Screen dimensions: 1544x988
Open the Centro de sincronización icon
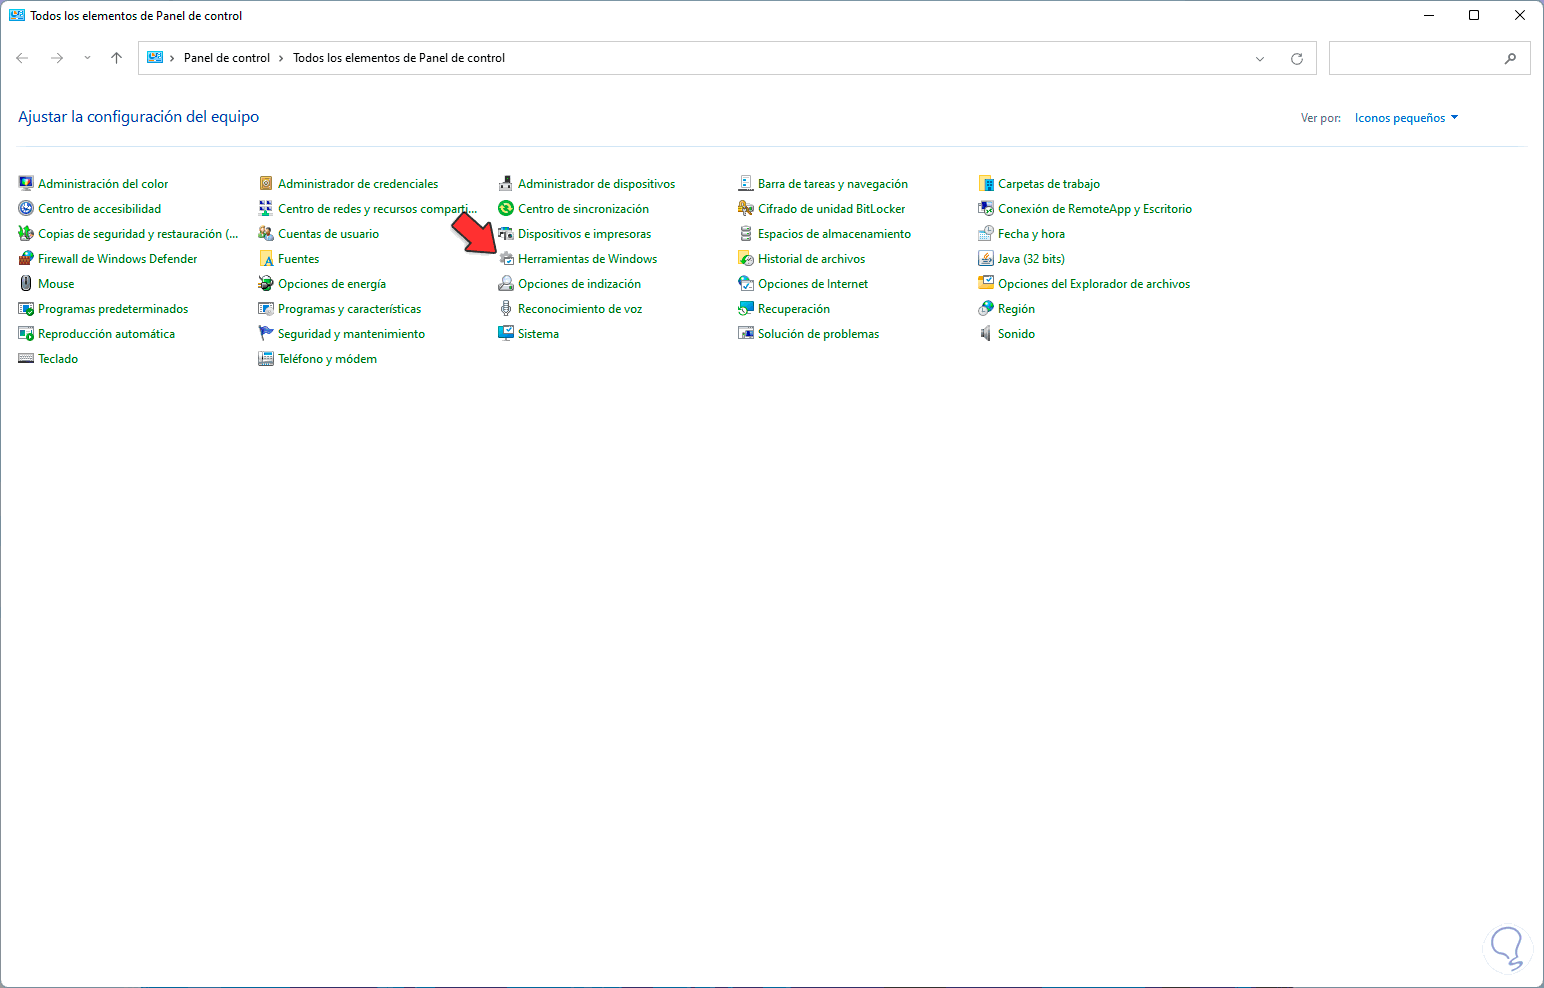(506, 208)
